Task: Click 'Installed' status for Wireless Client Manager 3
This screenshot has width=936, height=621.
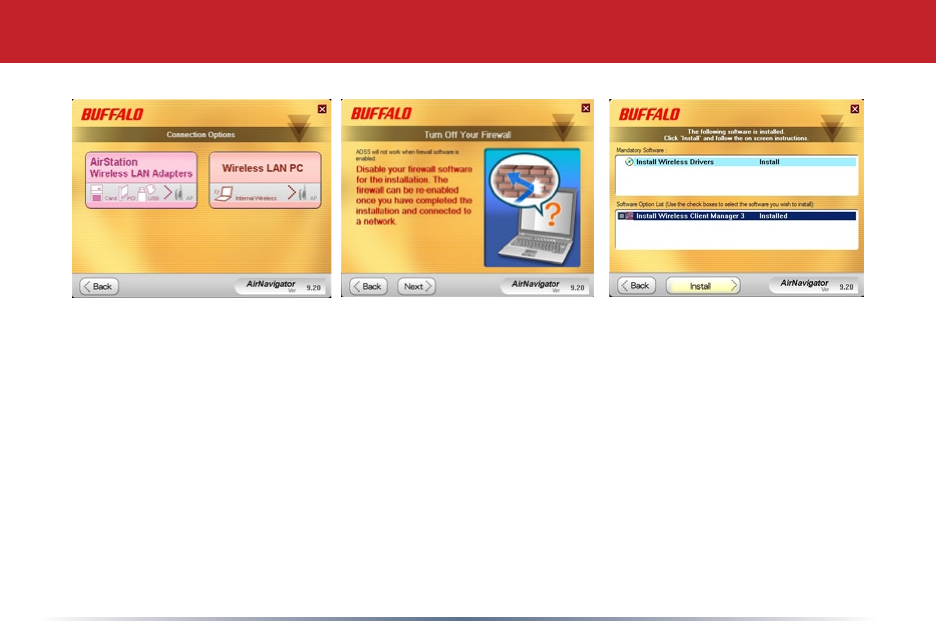Action: (773, 216)
